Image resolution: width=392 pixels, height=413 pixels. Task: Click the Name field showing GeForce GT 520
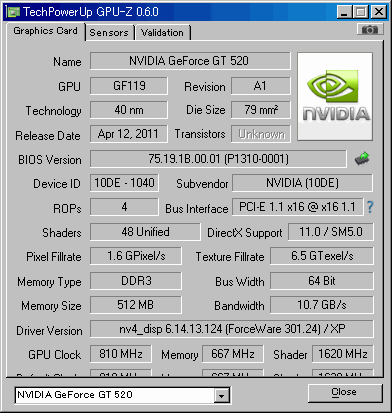[x=190, y=61]
